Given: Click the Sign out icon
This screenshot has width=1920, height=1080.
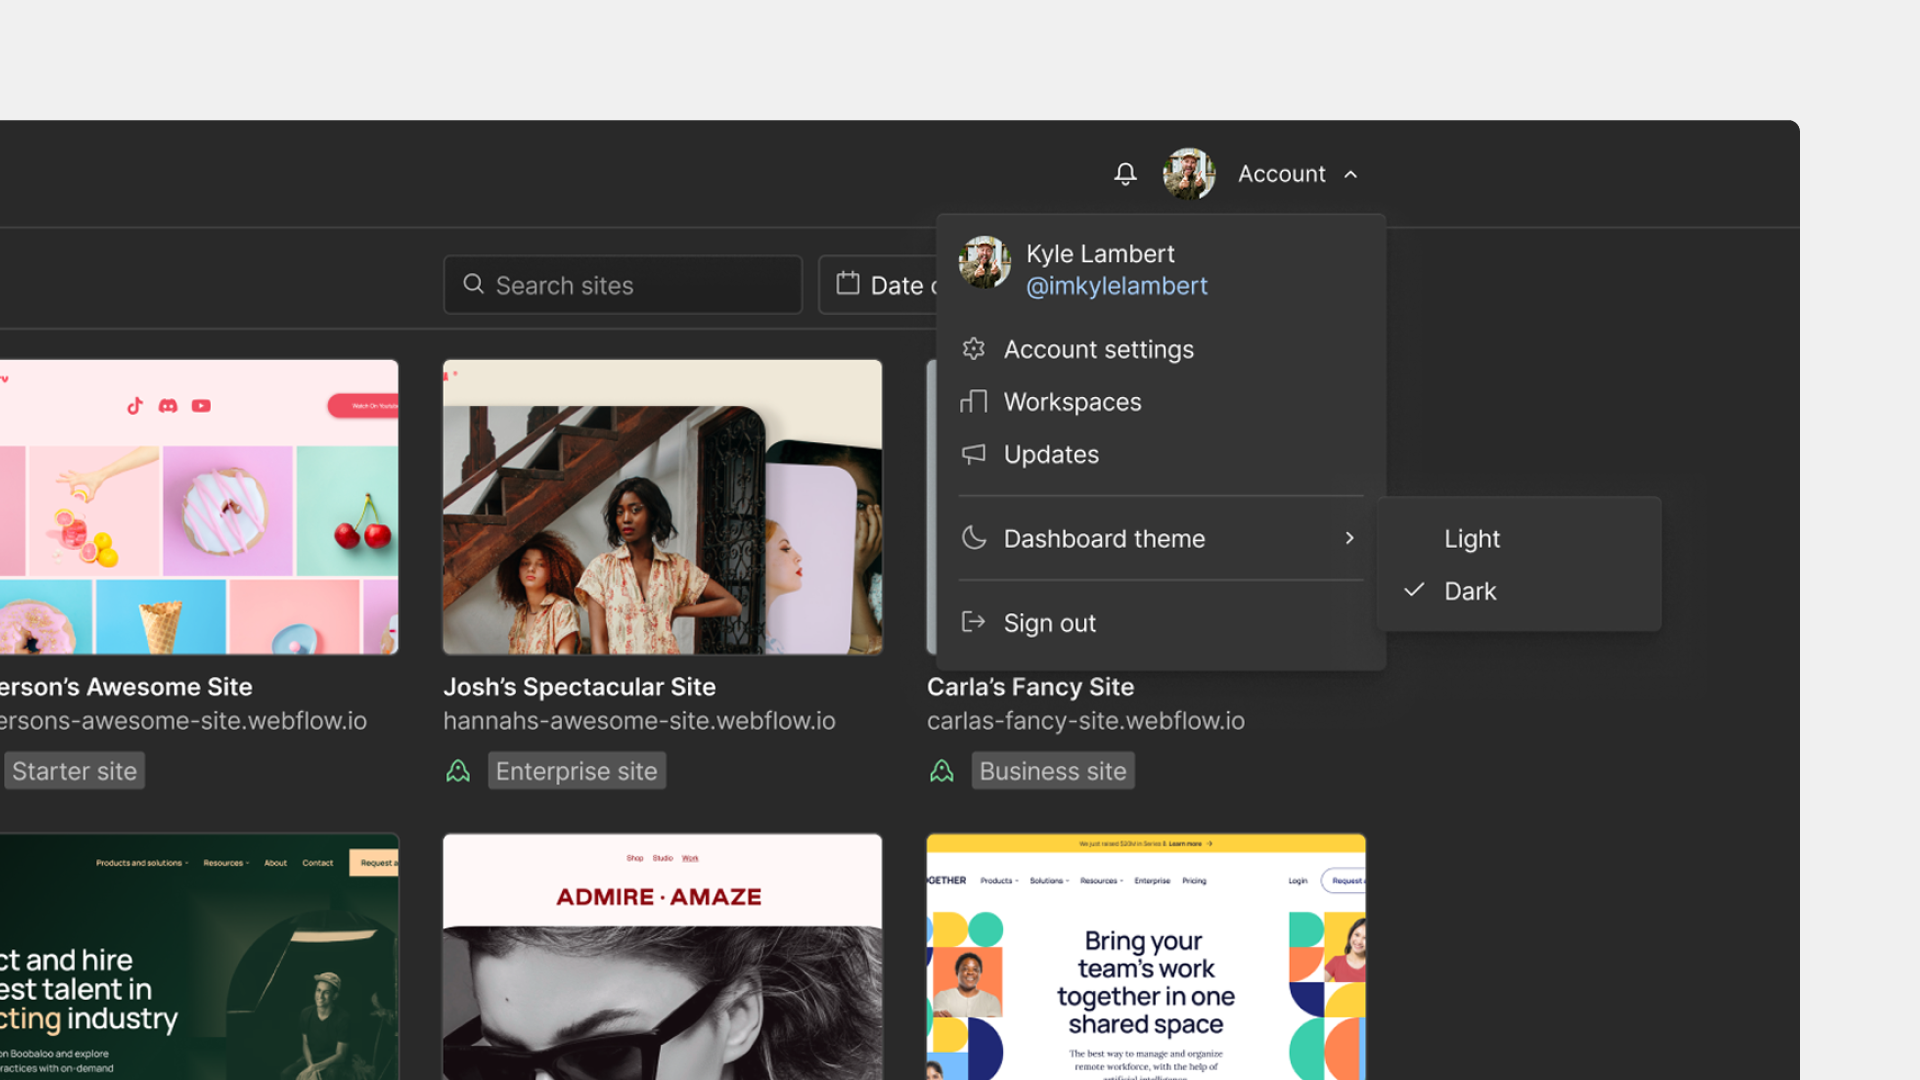Looking at the screenshot, I should [x=973, y=621].
